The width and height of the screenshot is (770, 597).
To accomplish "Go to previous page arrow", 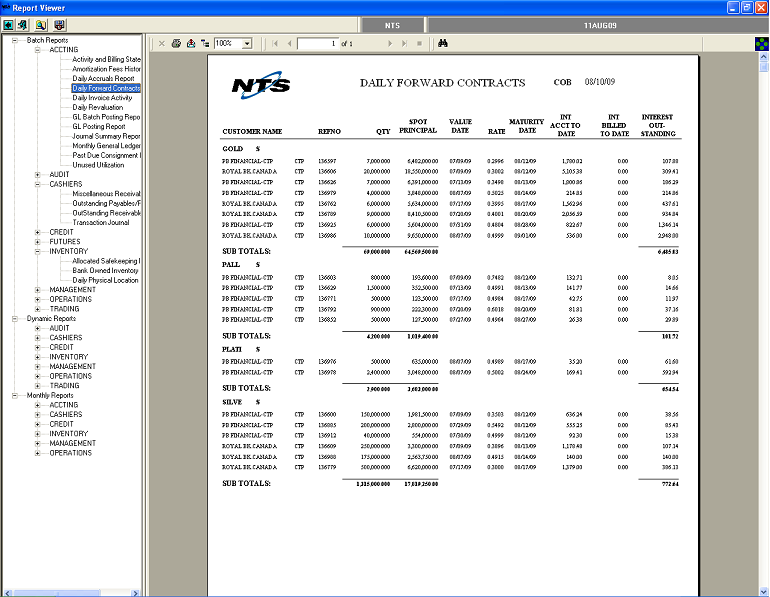I will [x=289, y=43].
